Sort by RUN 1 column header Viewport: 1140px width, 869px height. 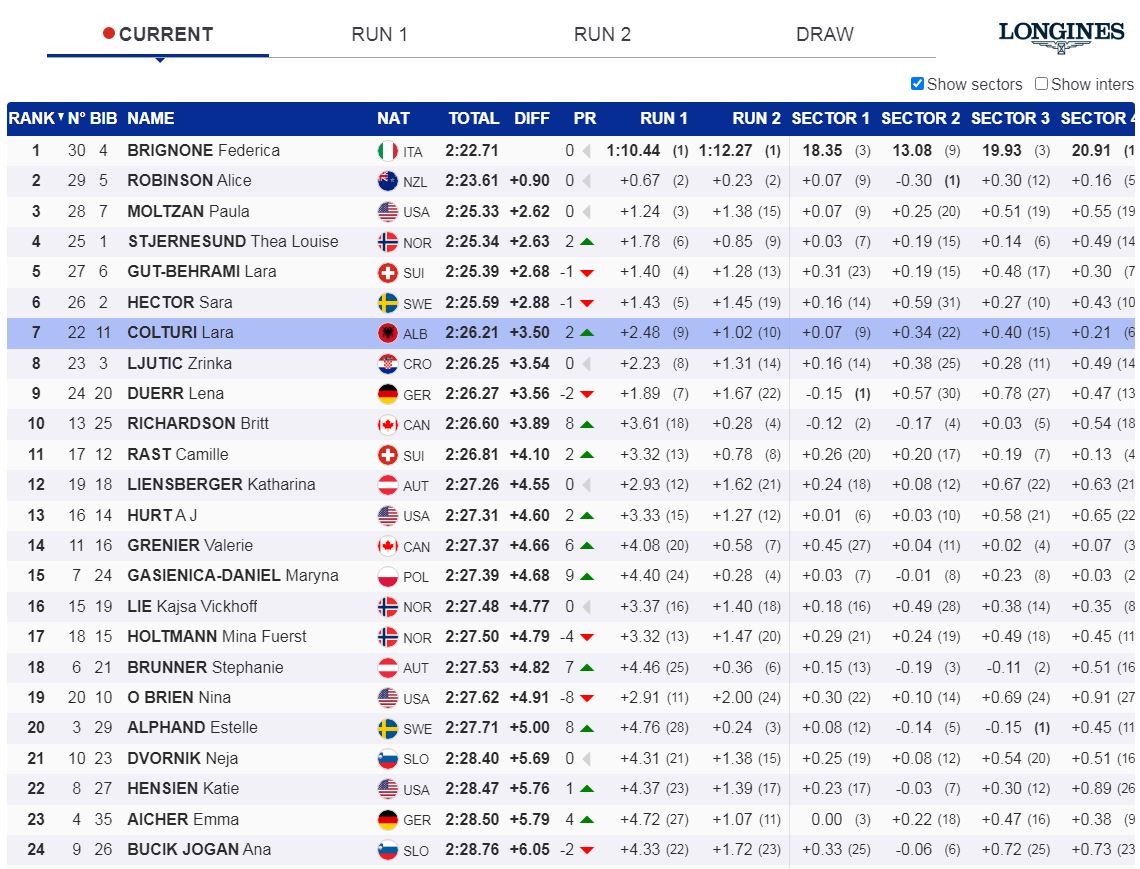point(664,118)
